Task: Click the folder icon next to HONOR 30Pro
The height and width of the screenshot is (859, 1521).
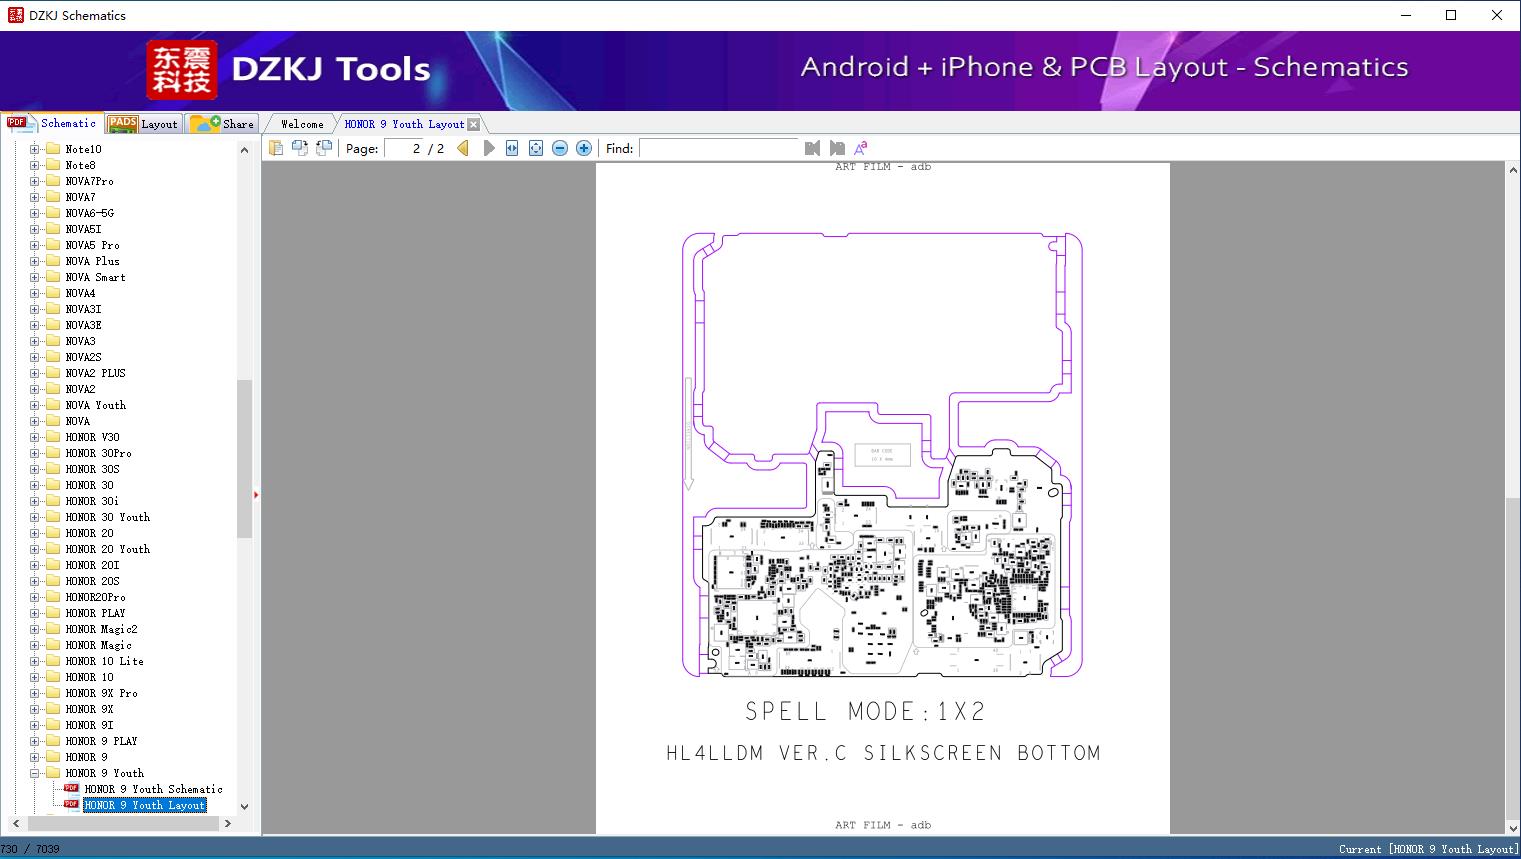Action: 53,453
